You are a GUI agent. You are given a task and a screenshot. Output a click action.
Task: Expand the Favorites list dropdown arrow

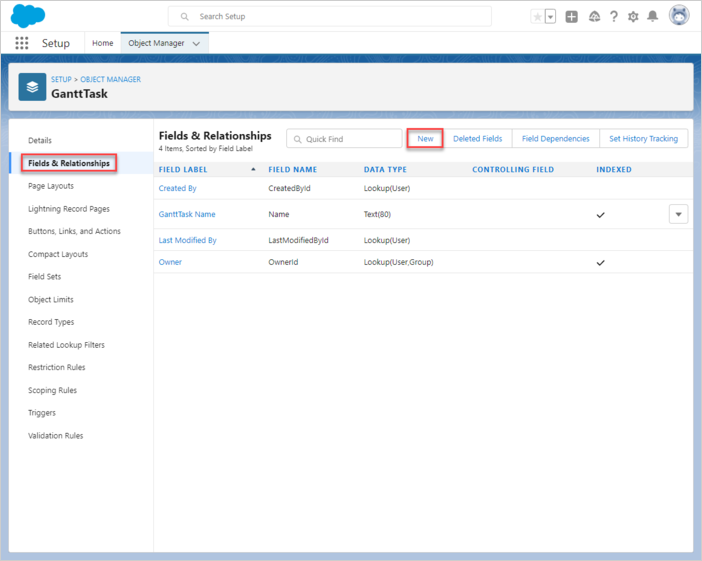pyautogui.click(x=550, y=17)
